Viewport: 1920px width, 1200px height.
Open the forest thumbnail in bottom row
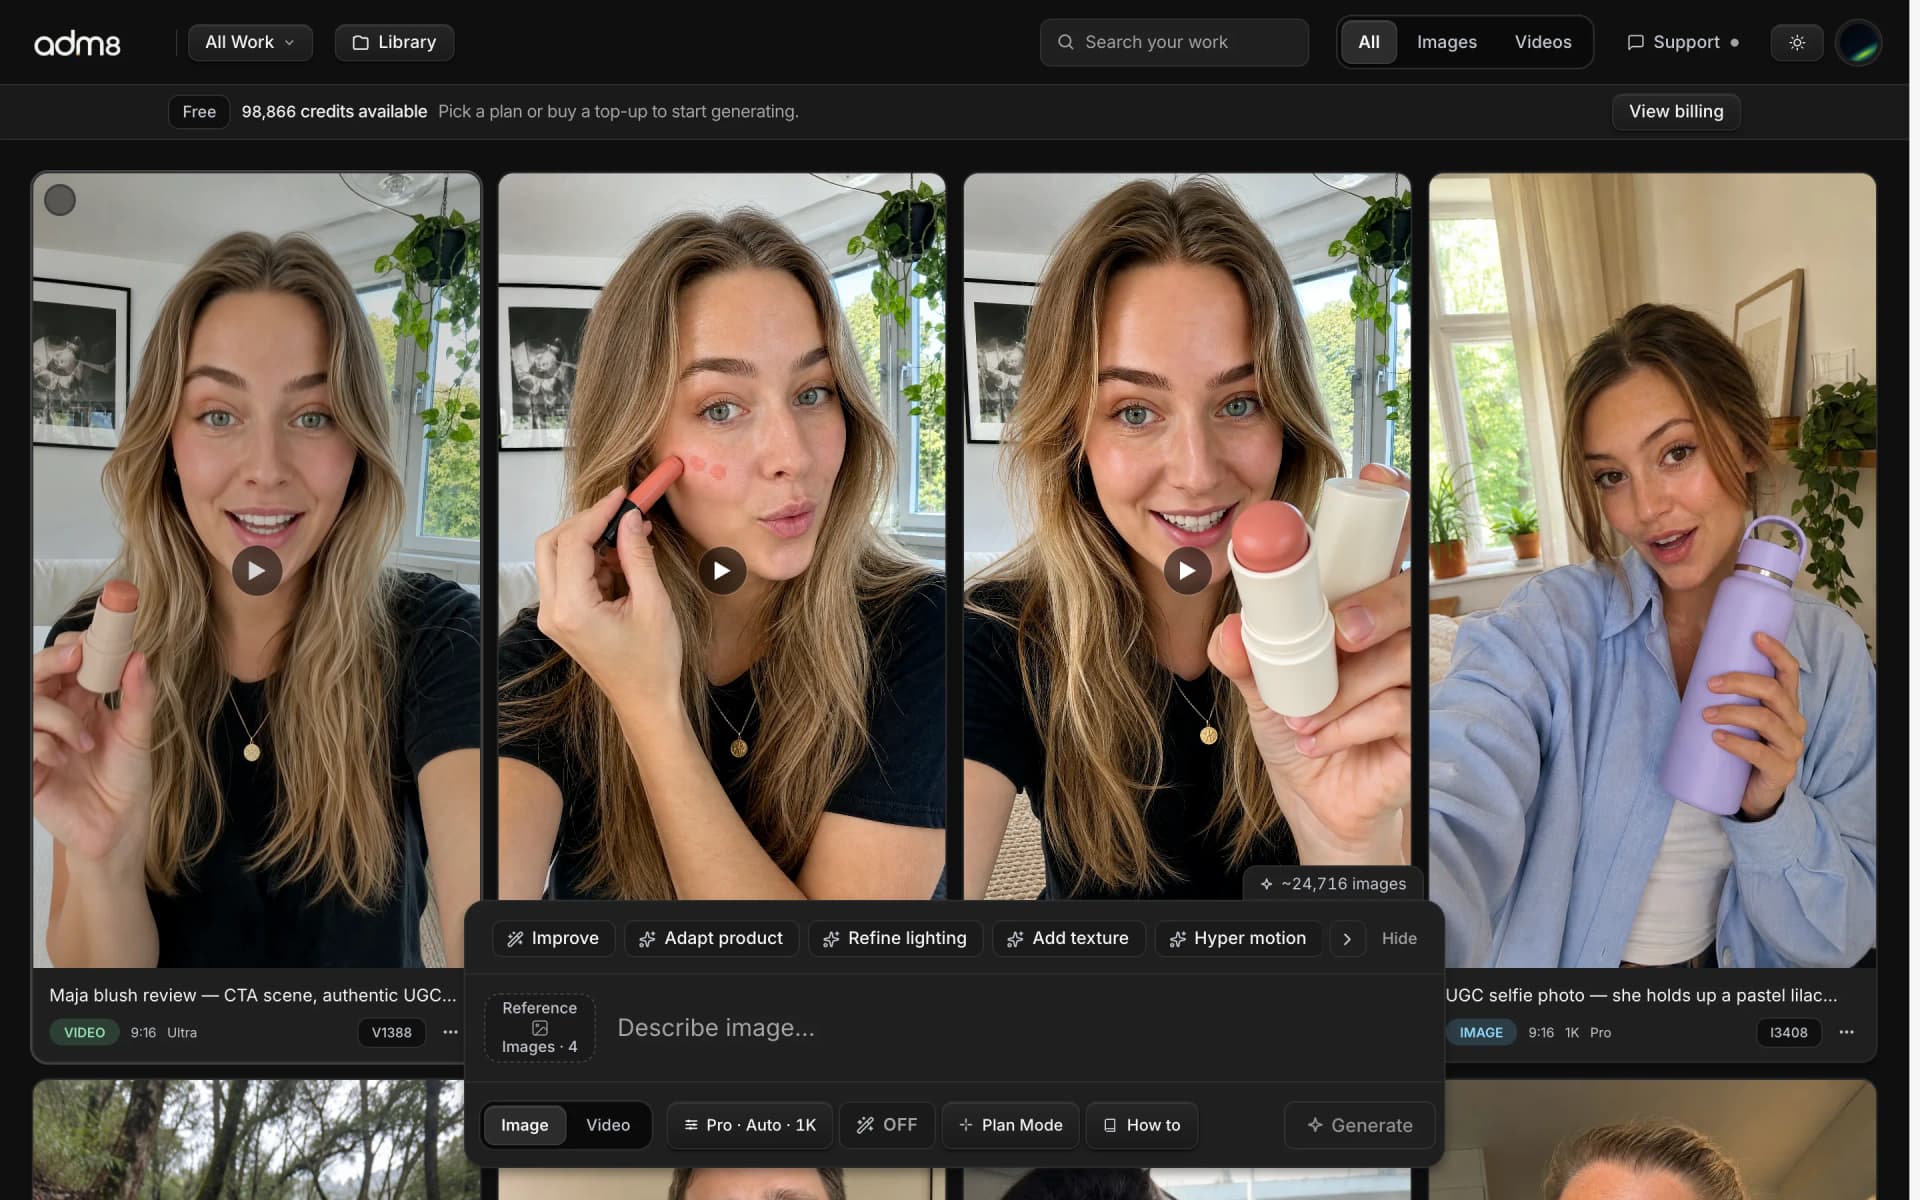pyautogui.click(x=248, y=1139)
